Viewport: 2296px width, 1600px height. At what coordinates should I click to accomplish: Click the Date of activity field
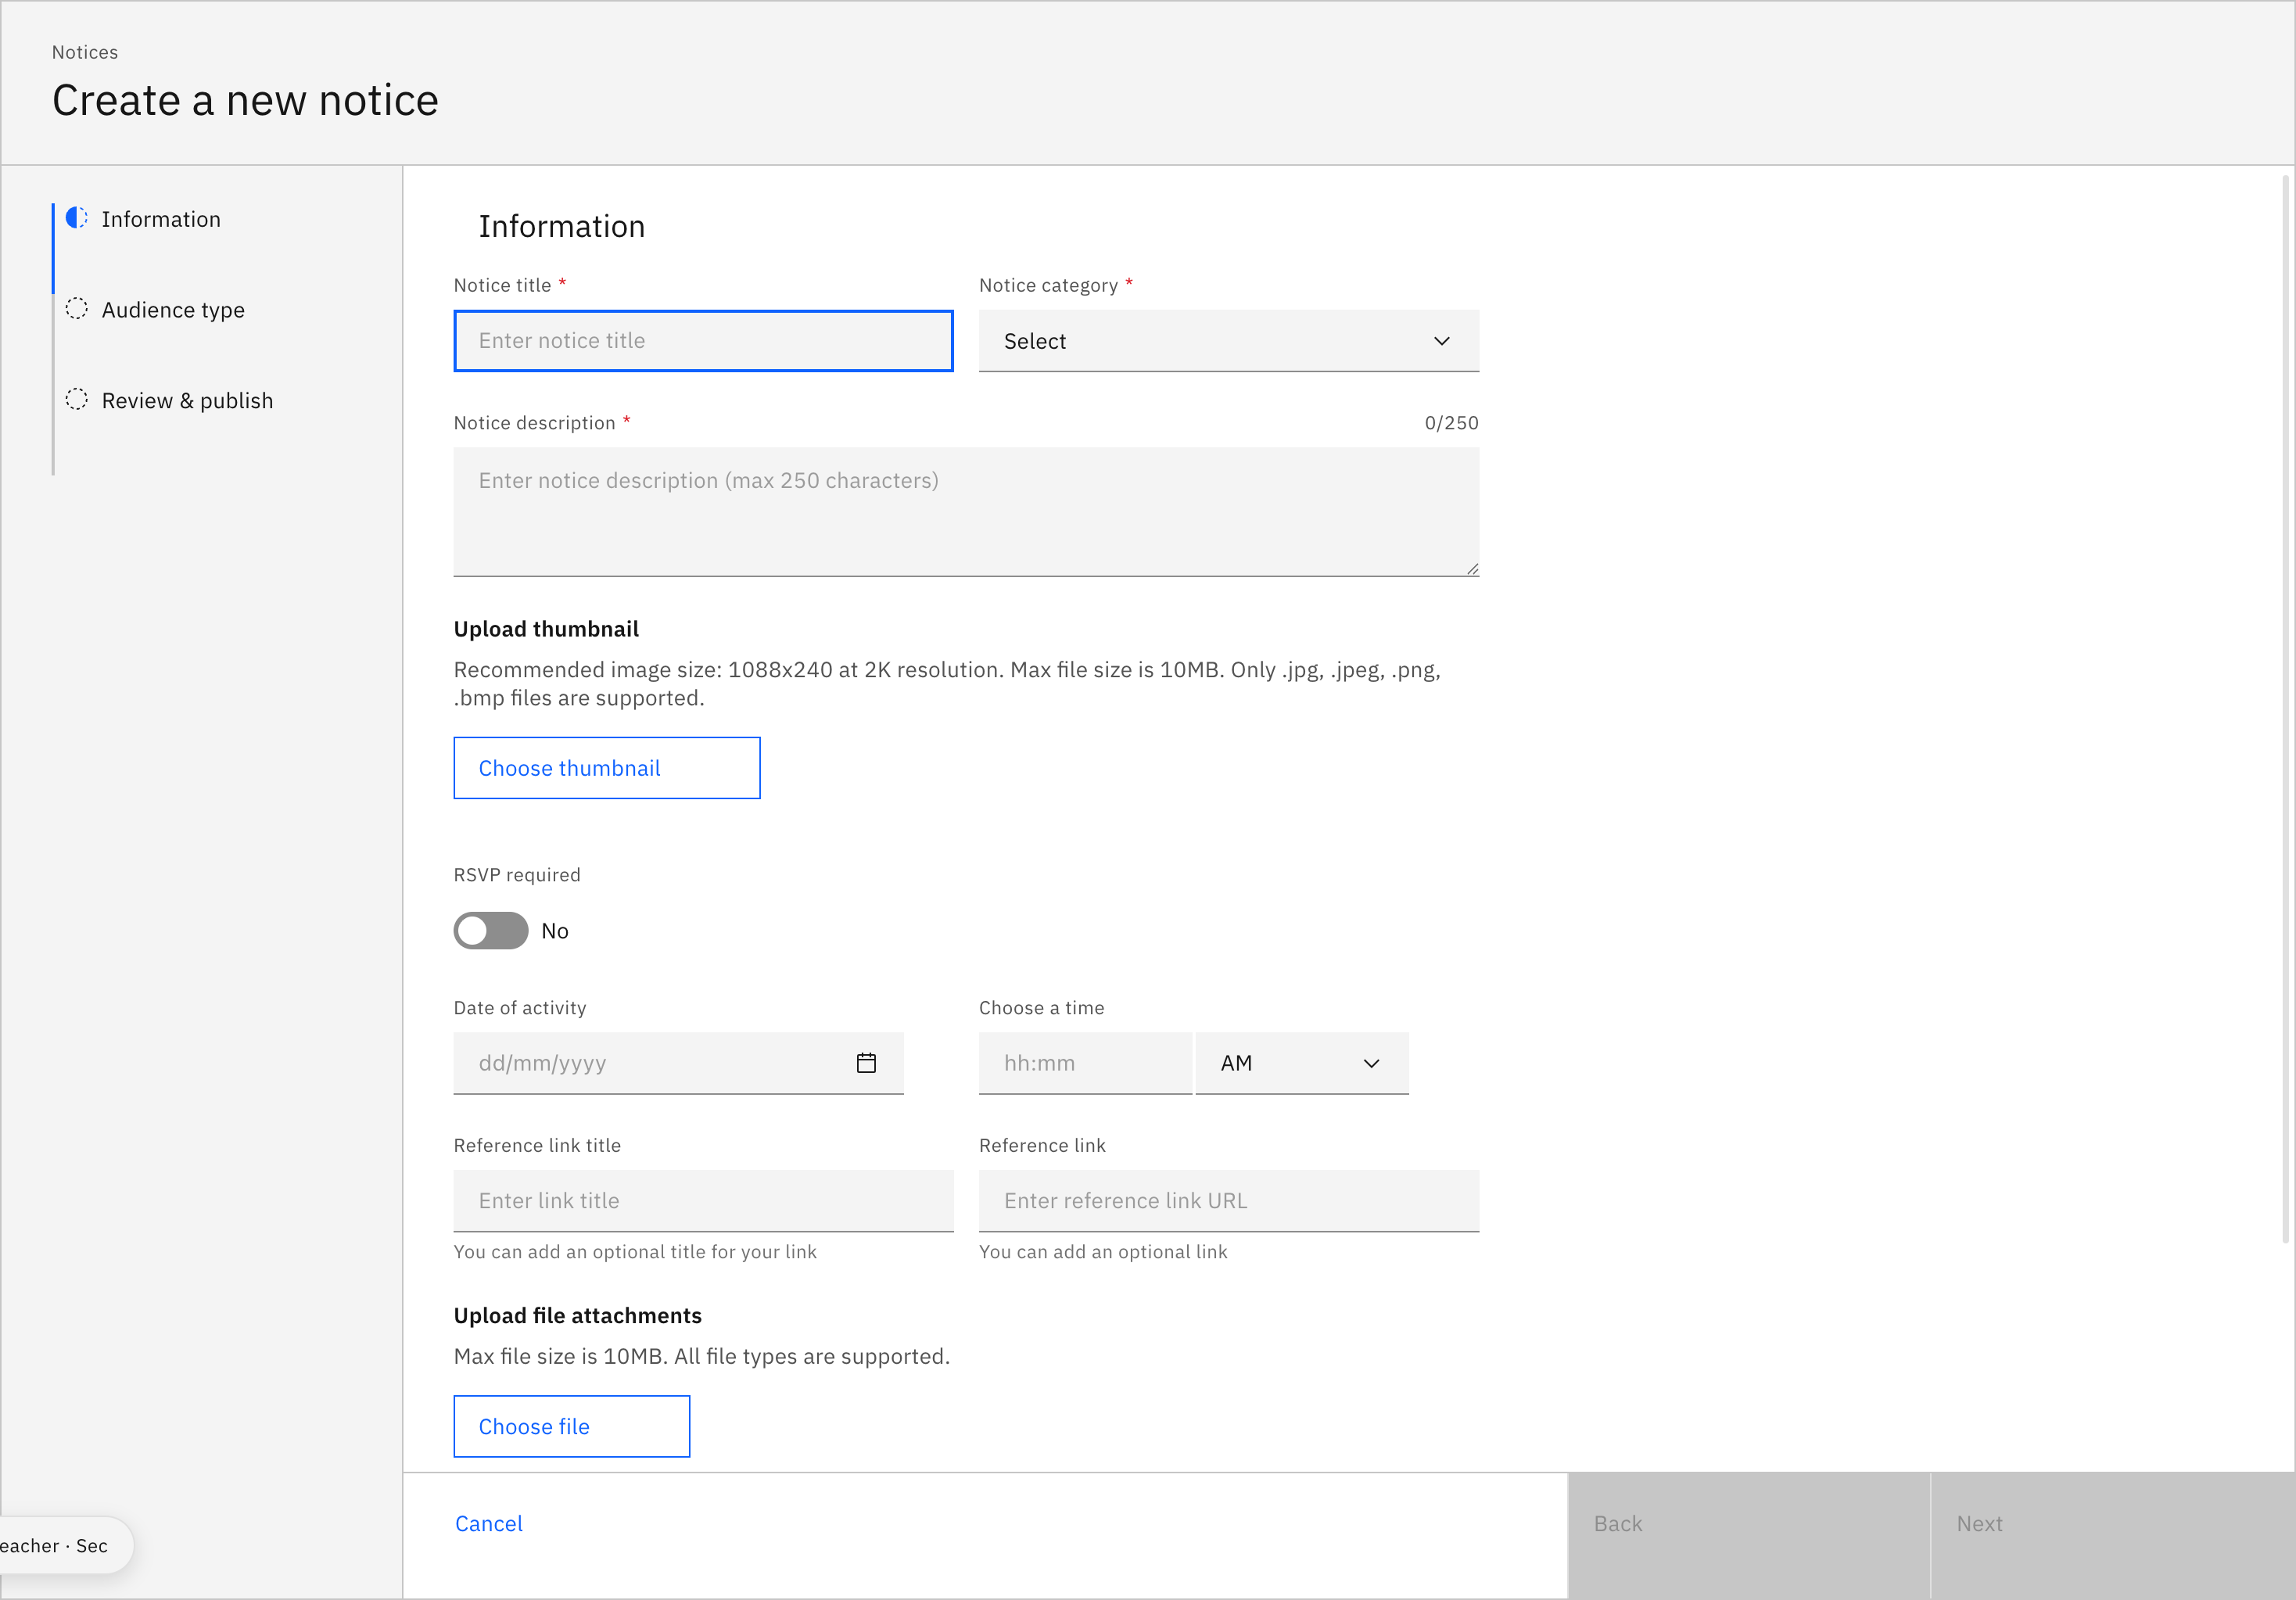pos(678,1063)
